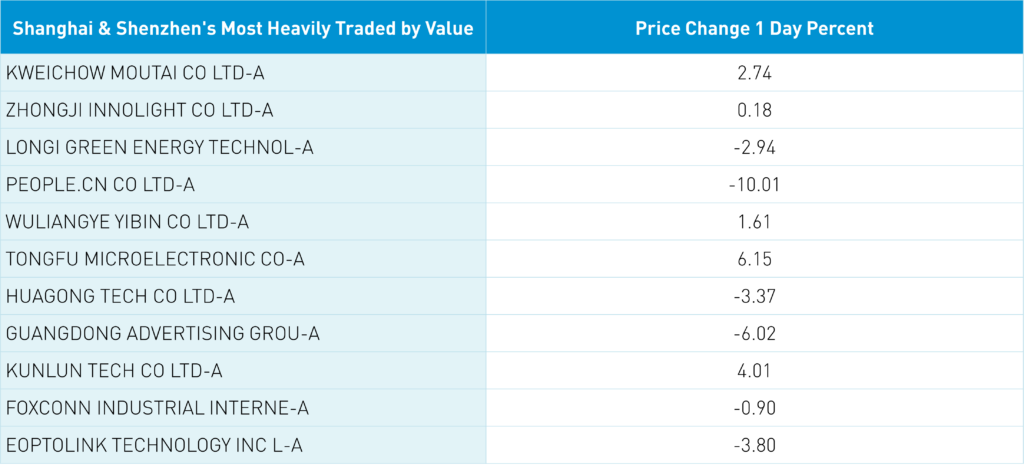
Task: Select the -6.02 percent value
Action: tap(754, 333)
